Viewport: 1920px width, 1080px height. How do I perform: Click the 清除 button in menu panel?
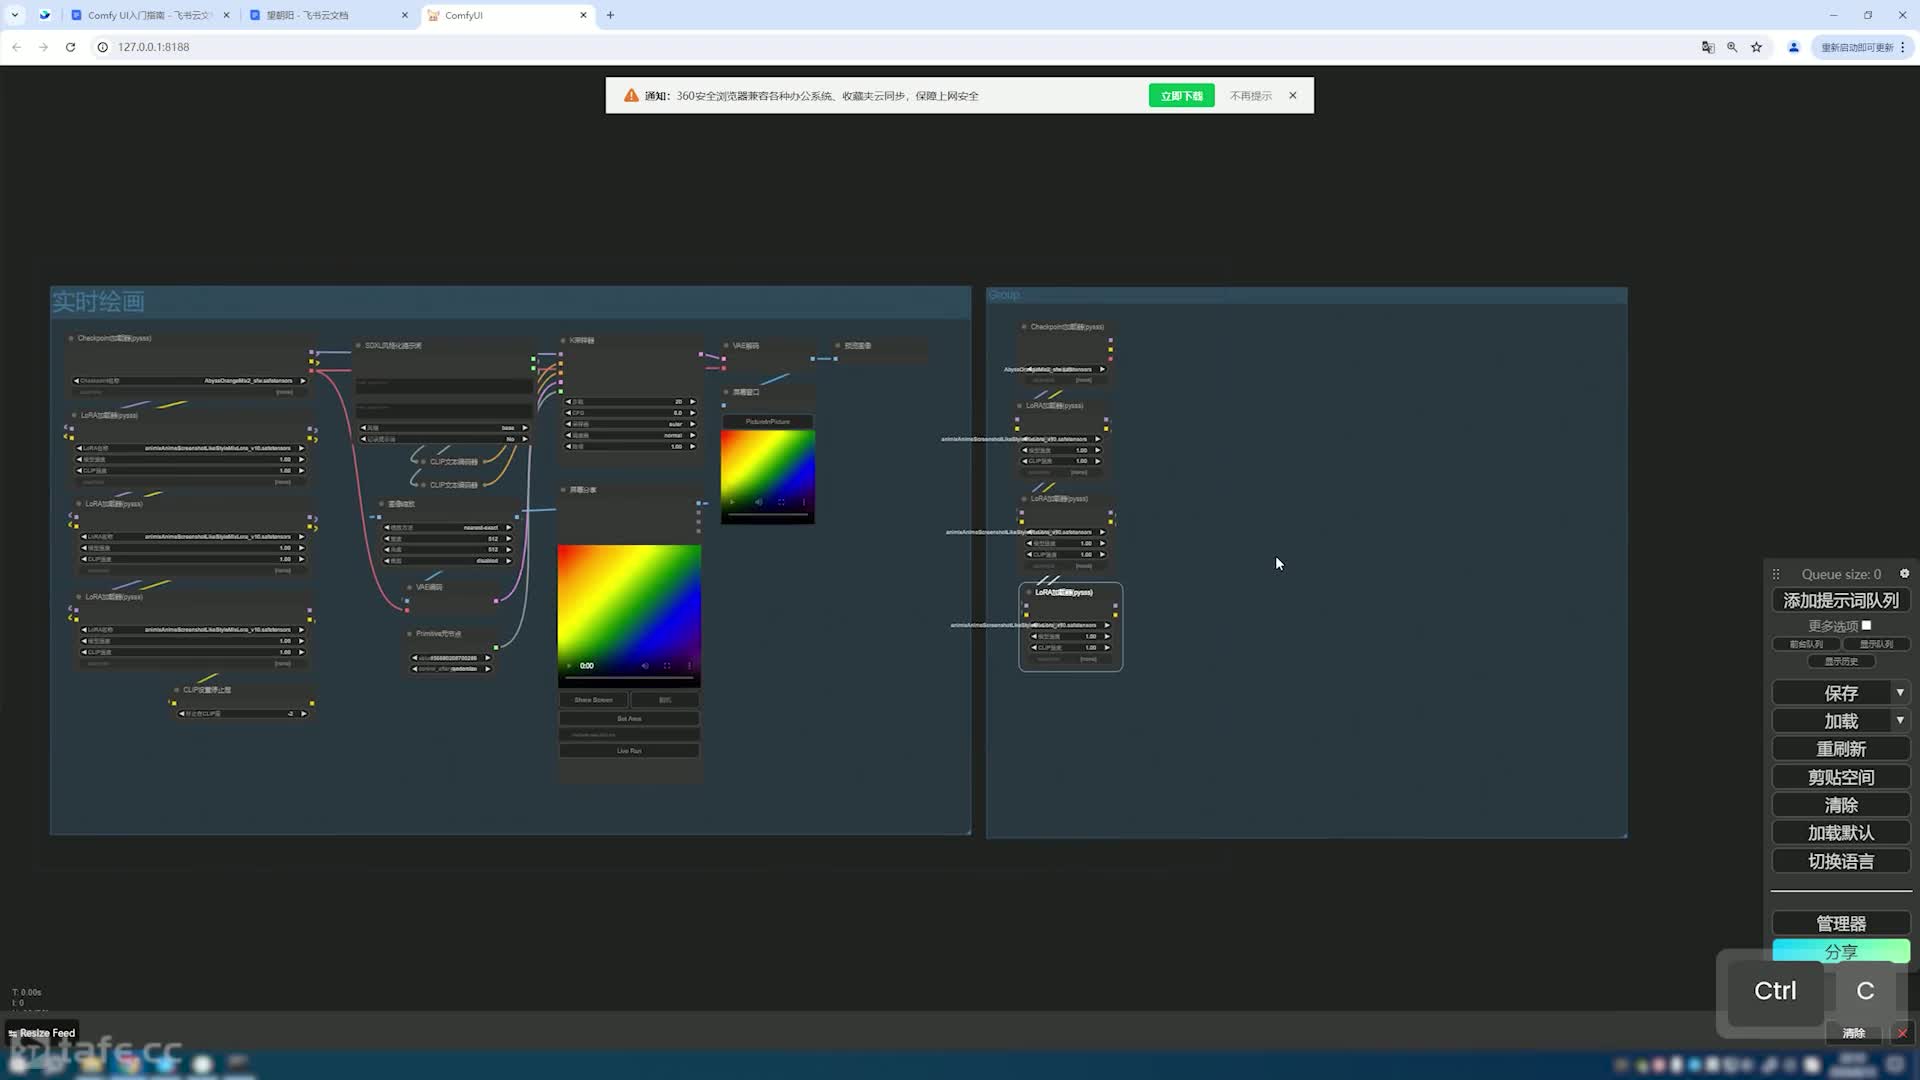(1841, 804)
